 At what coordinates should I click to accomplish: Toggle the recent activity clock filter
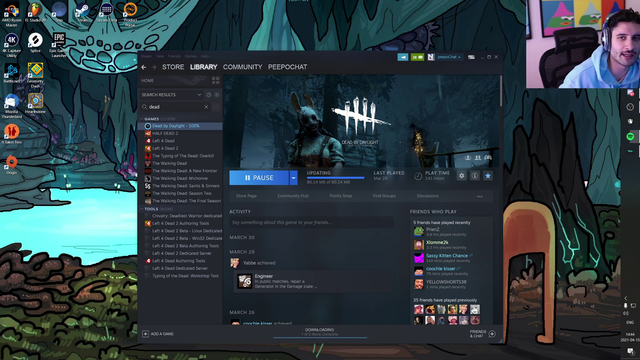point(209,95)
